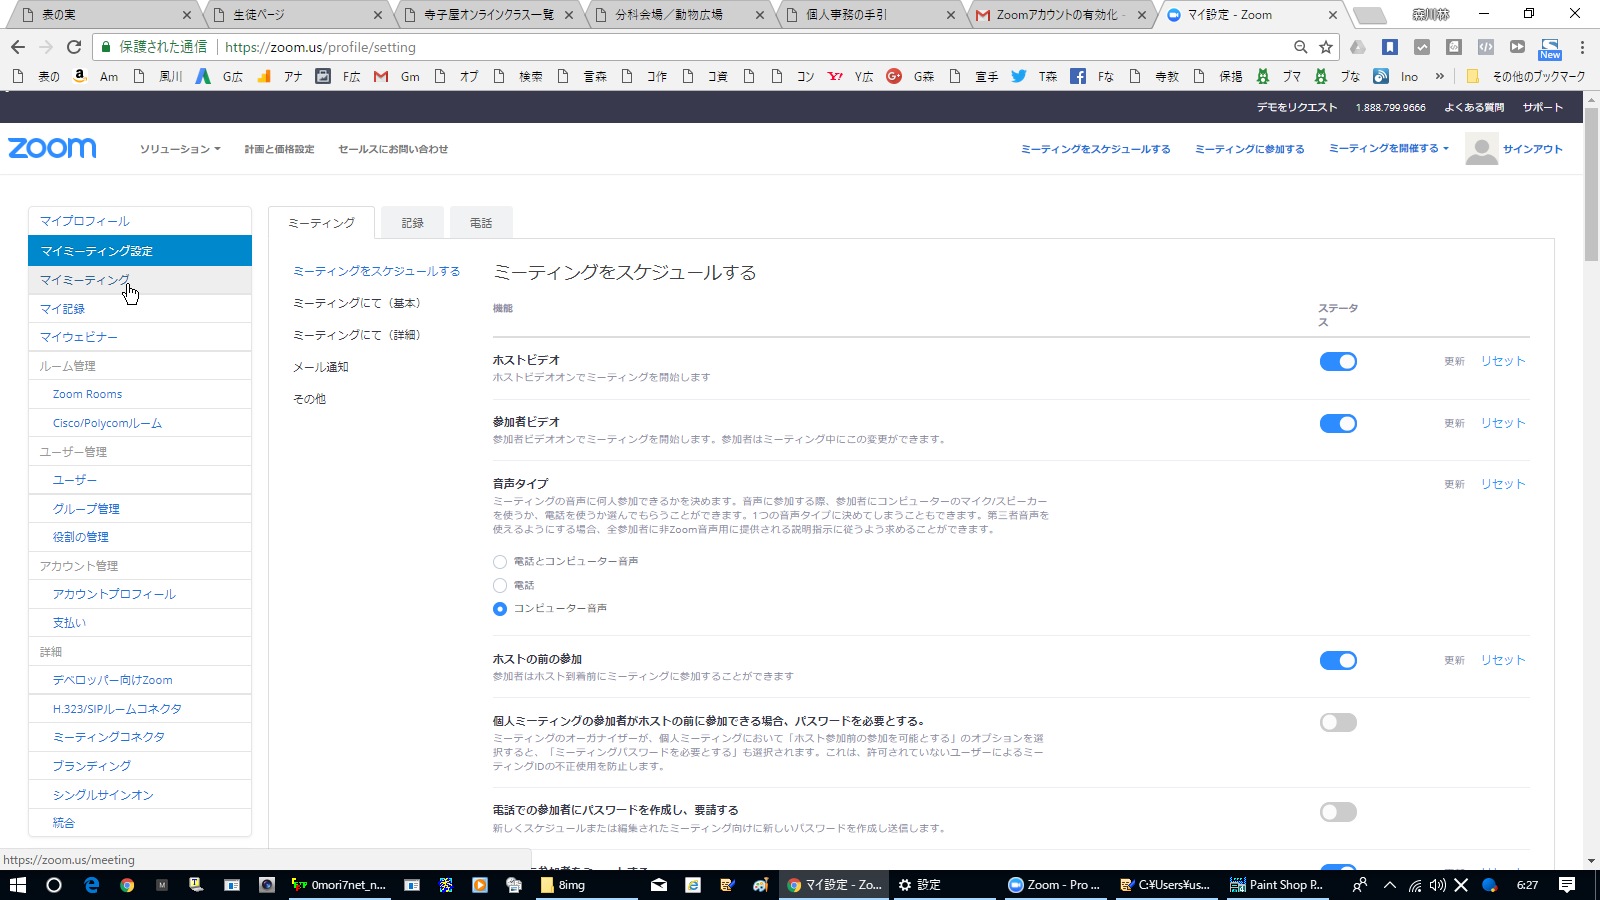The width and height of the screenshot is (1600, 900).
Task: Open the Amazon 'Am' bookmark
Action: [x=97, y=76]
